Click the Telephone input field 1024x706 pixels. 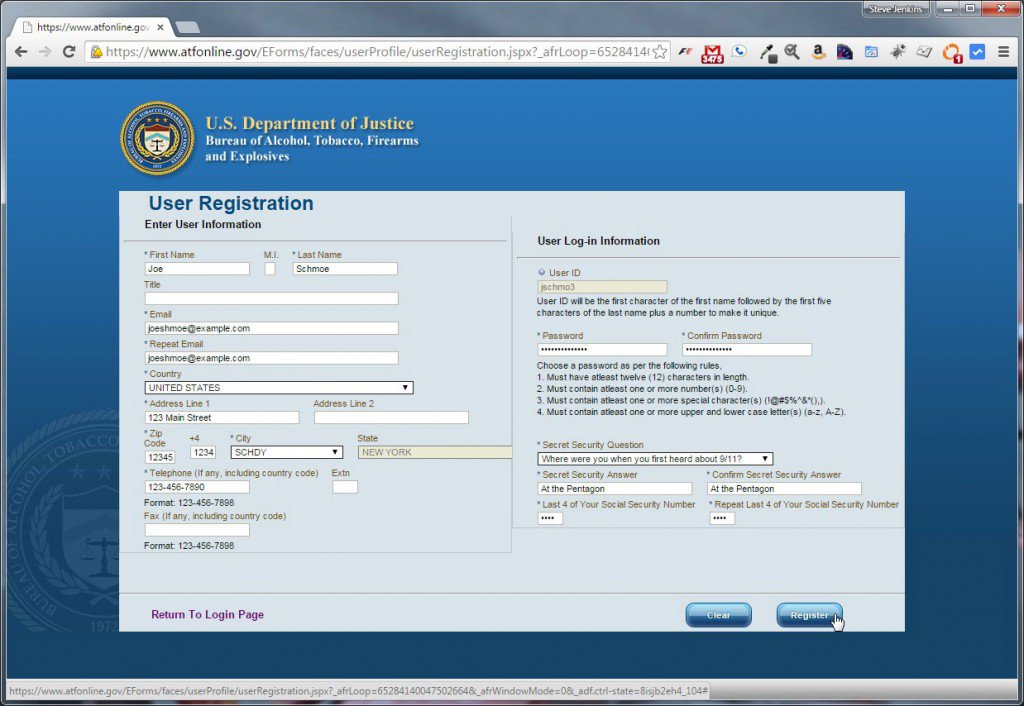[x=197, y=486]
